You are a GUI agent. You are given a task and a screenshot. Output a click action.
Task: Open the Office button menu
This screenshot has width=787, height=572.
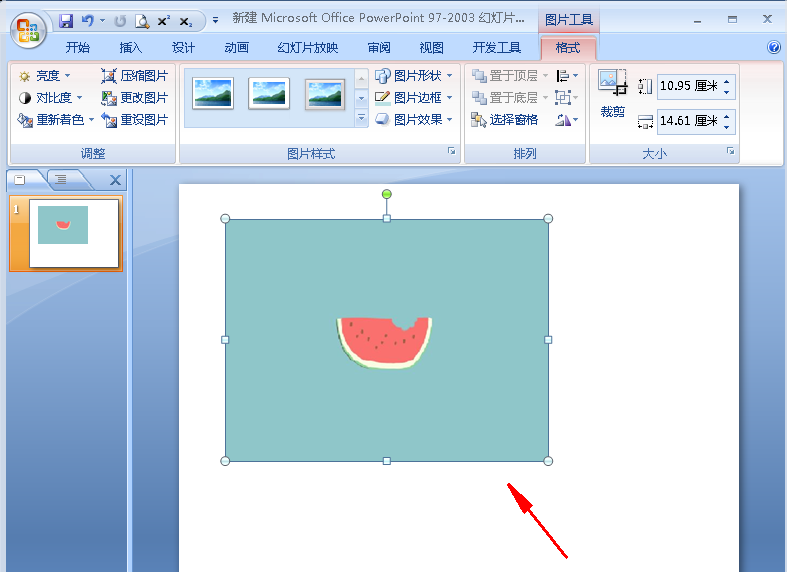click(x=28, y=29)
